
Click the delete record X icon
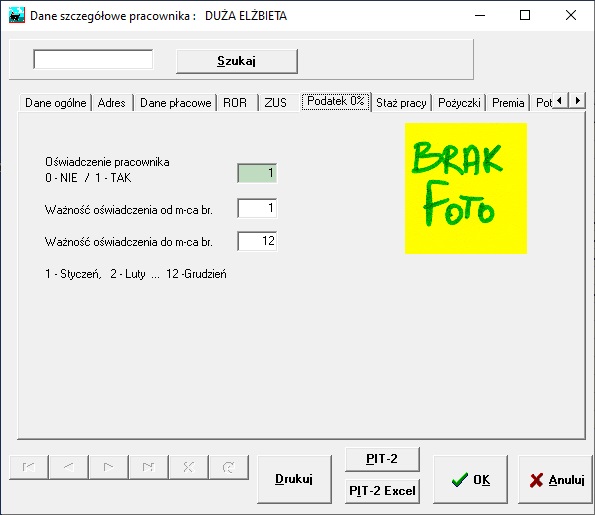[189, 467]
